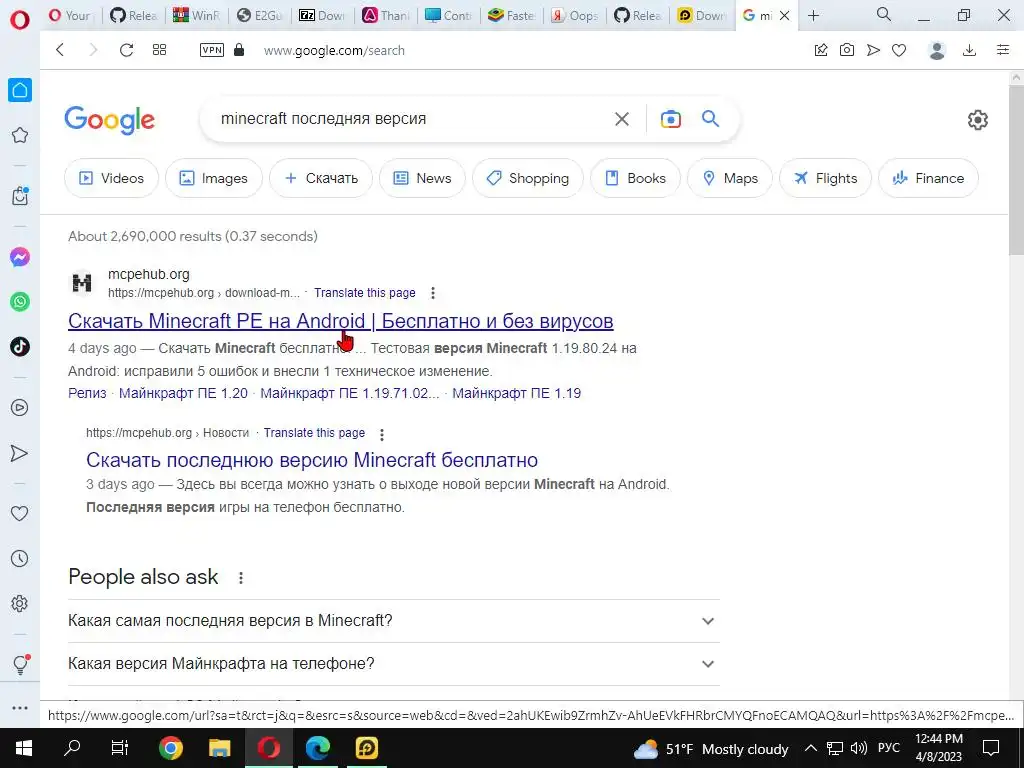Open My Flow arrow icon in sidebar

point(20,453)
